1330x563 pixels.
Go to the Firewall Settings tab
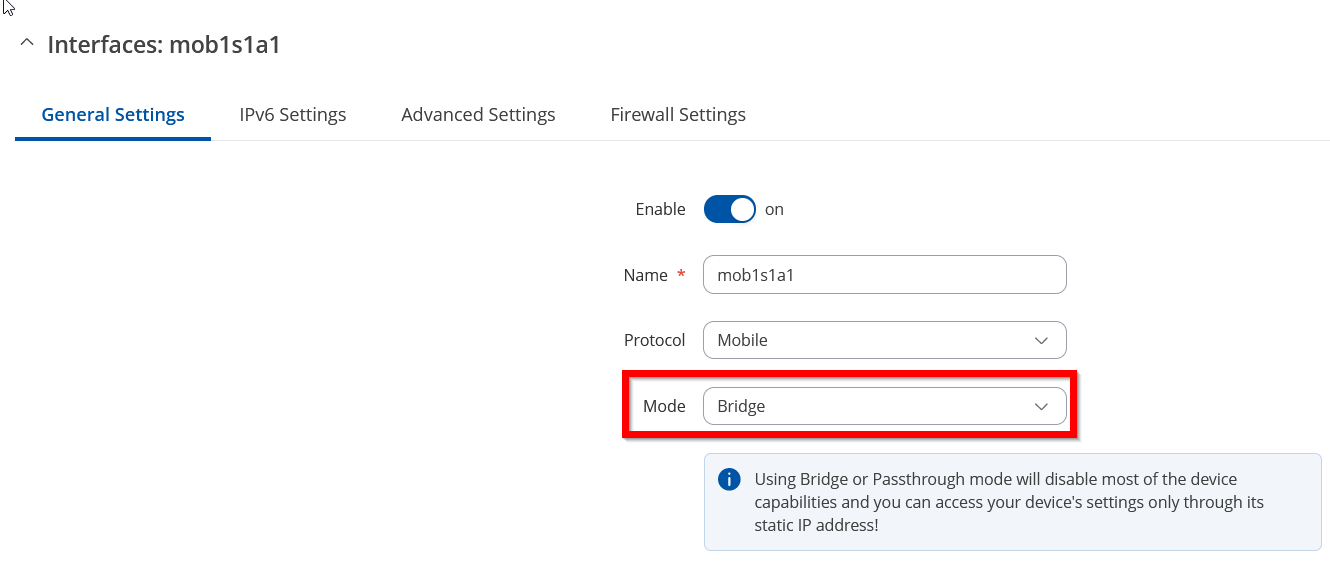coord(678,114)
